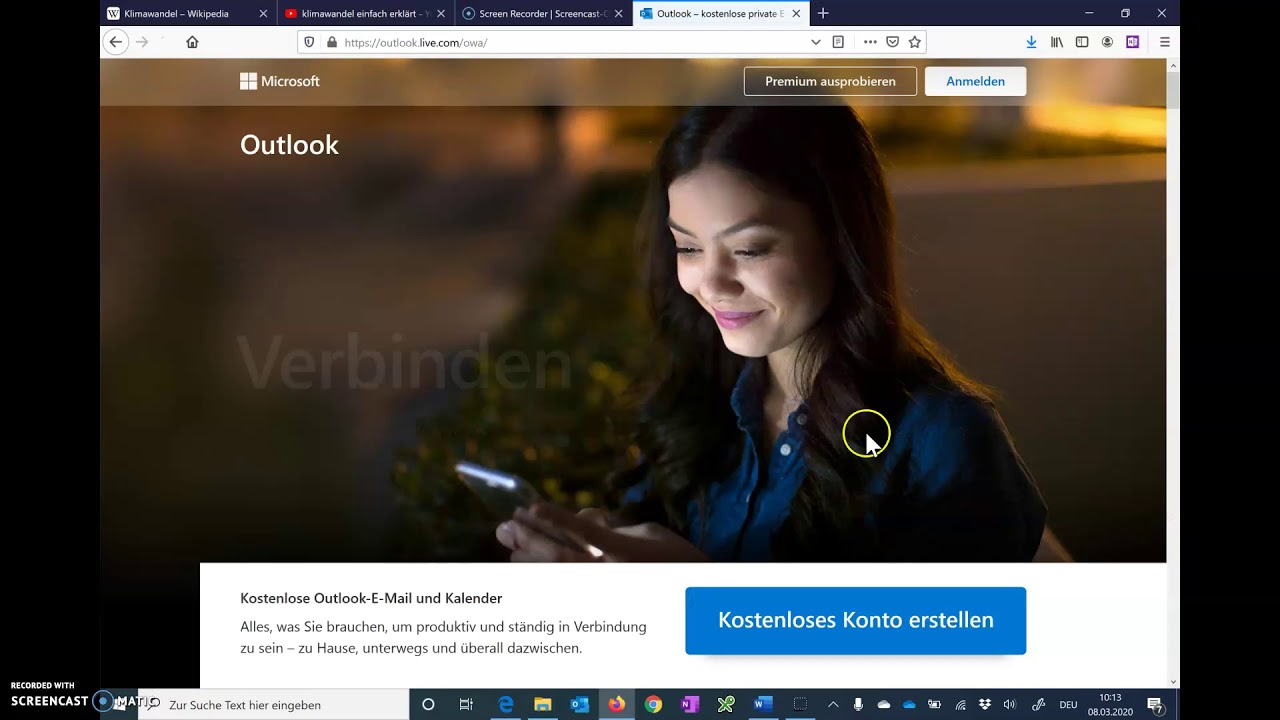View site security padlock info

pos(331,42)
